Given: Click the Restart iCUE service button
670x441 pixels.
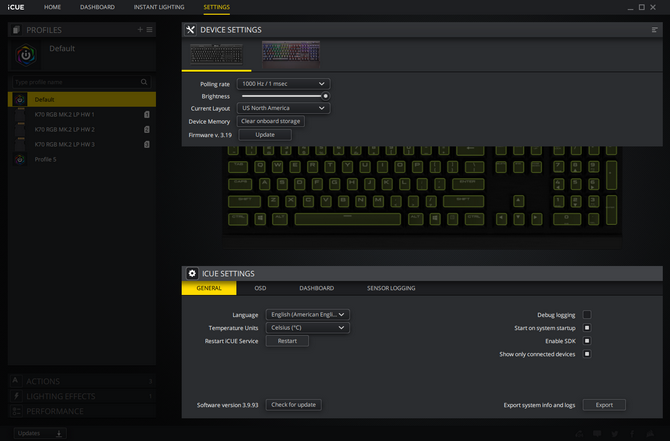Looking at the screenshot, I should click(287, 341).
